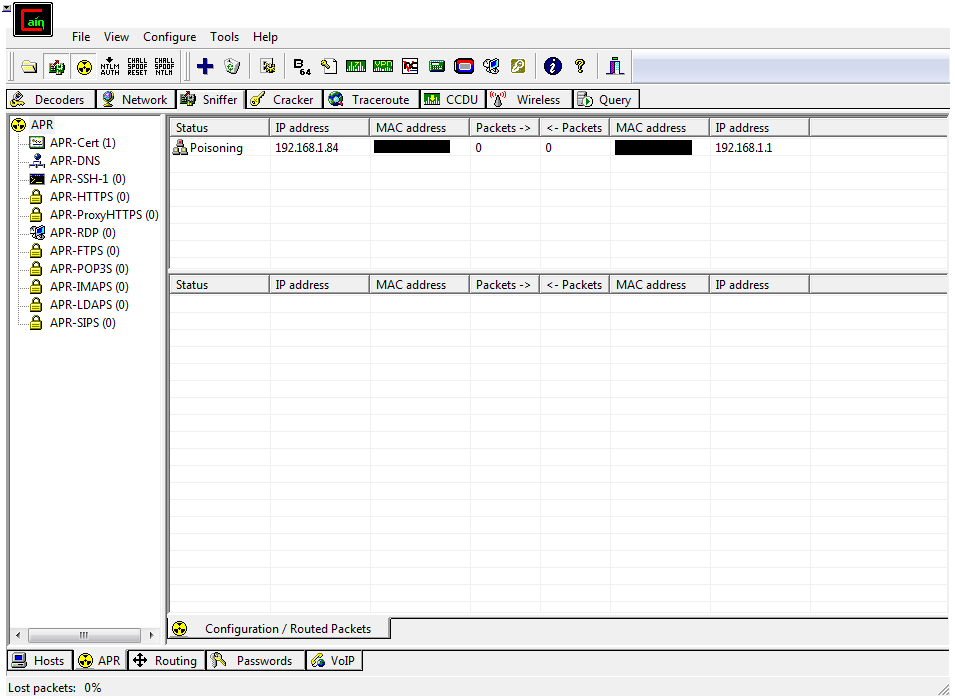955x699 pixels.
Task: Open the folder icon to load a file
Action: tap(28, 66)
